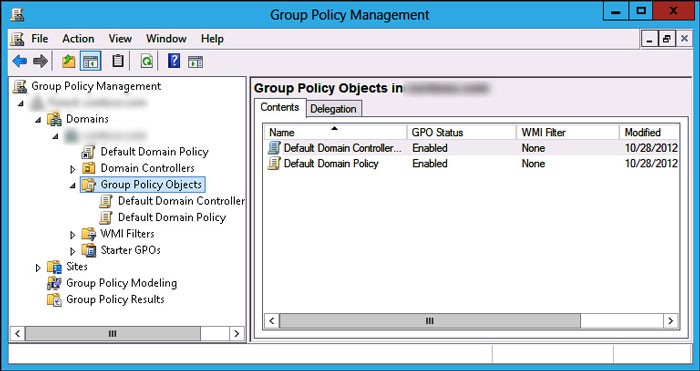Sort by the GPO Status column header

pos(461,132)
